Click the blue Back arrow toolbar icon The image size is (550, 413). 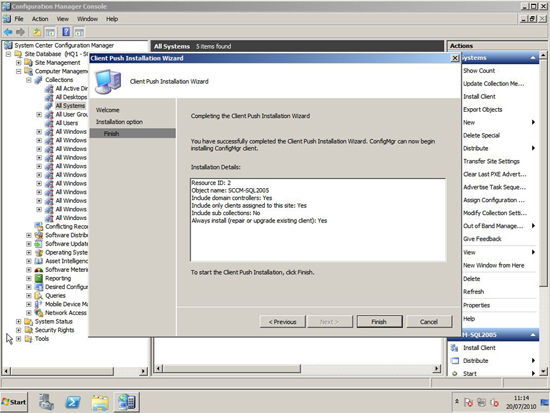[x=8, y=32]
